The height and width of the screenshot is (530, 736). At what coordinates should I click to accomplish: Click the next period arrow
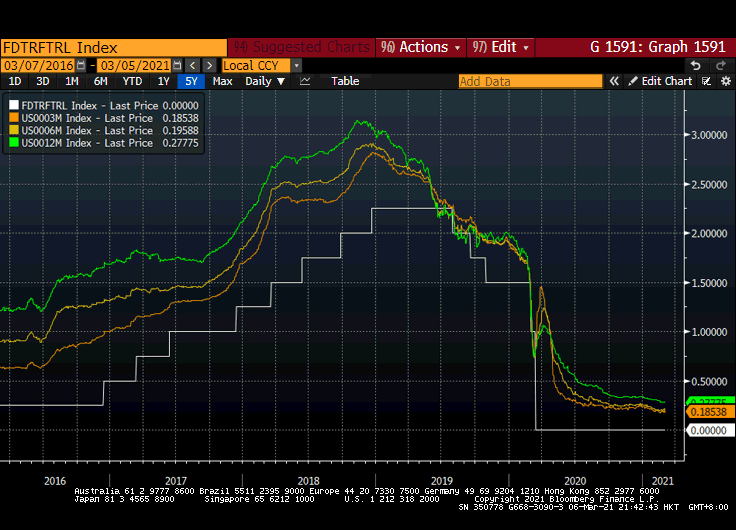[210, 65]
